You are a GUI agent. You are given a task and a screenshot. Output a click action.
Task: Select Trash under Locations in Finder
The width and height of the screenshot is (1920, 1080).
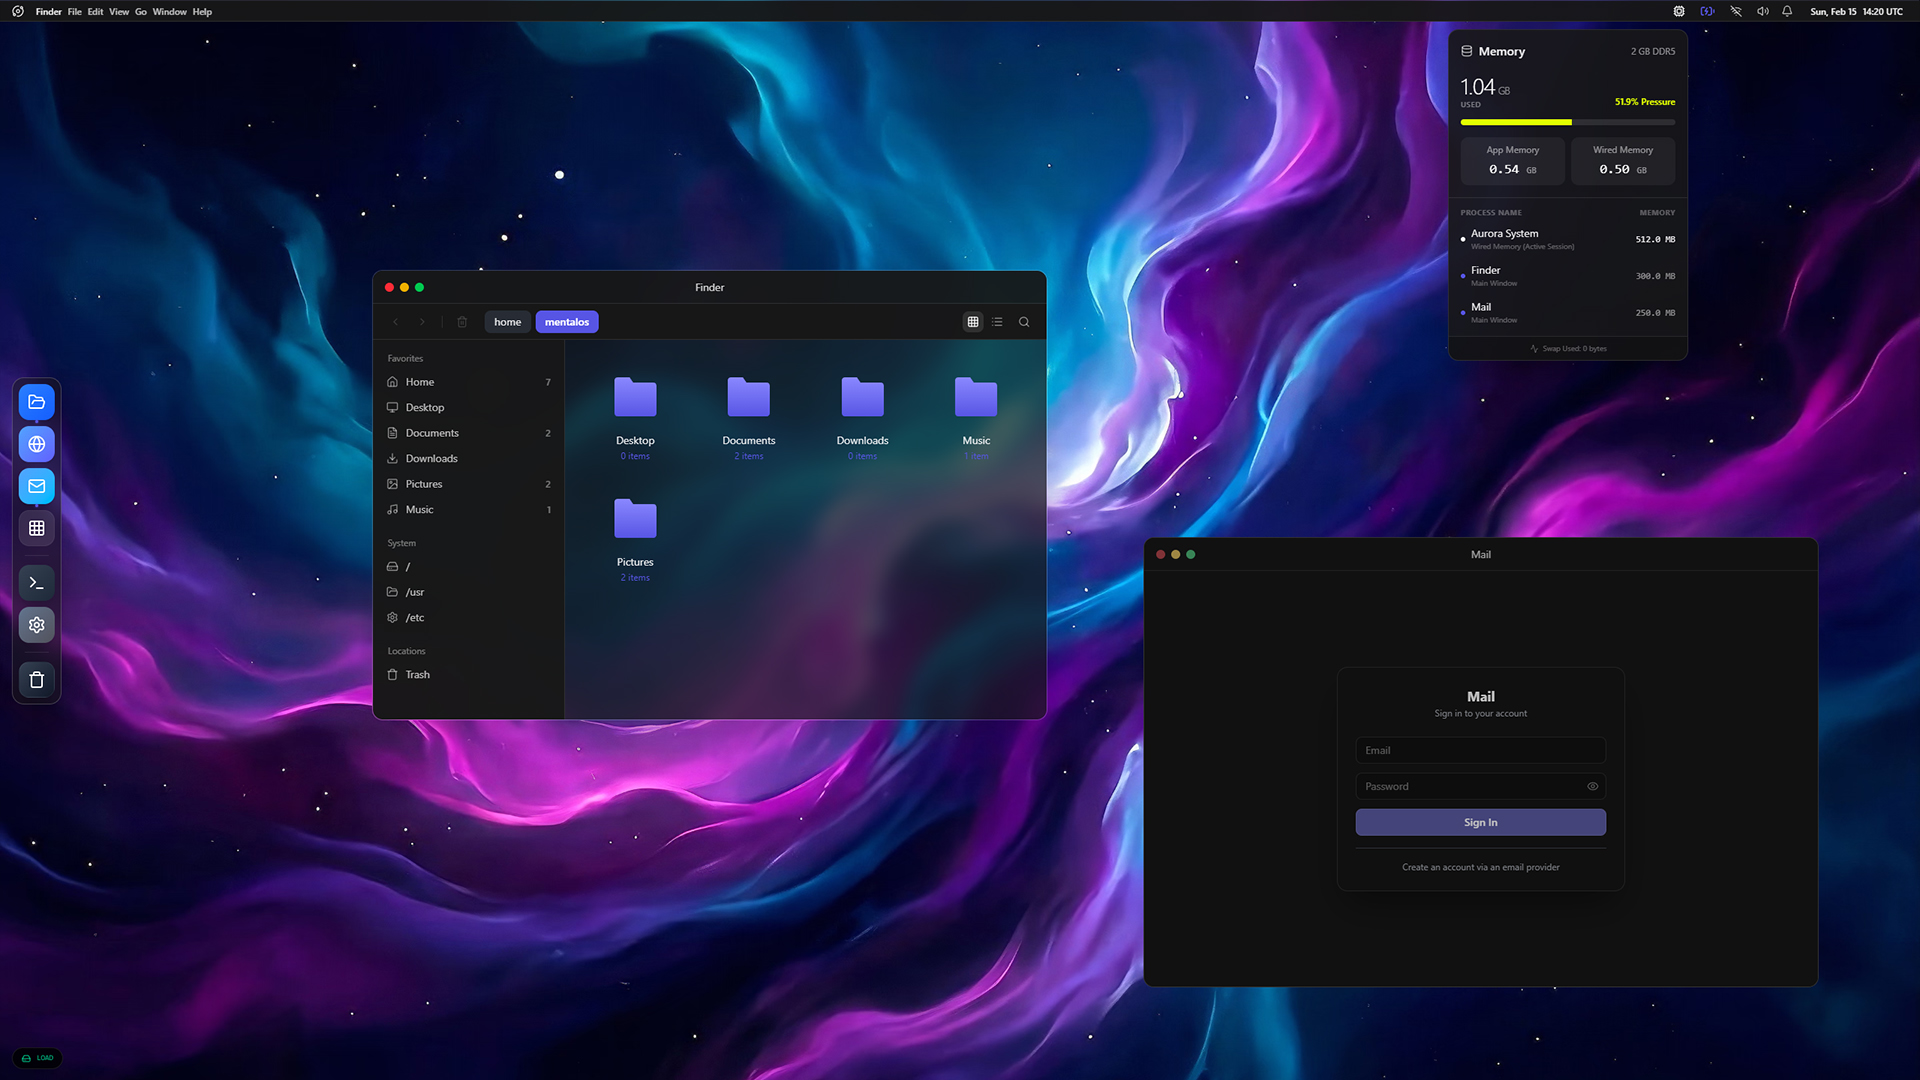pyautogui.click(x=469, y=675)
